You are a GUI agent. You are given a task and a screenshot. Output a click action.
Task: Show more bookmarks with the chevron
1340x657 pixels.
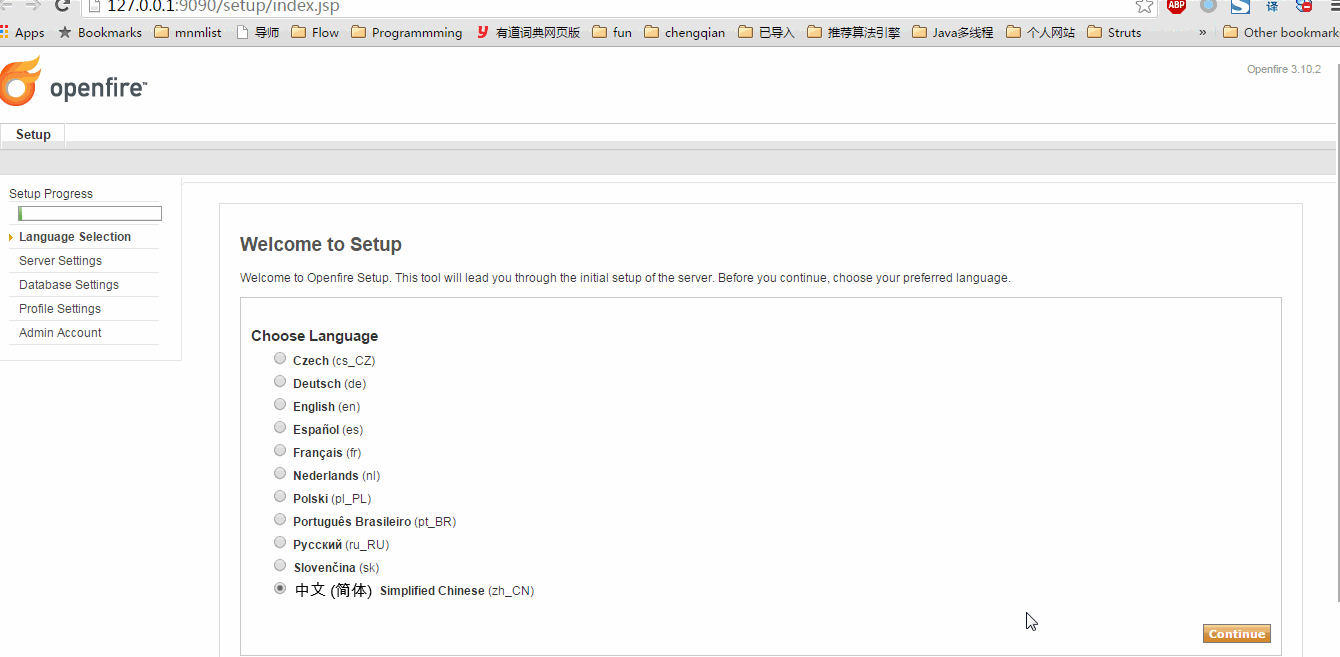(x=1202, y=32)
